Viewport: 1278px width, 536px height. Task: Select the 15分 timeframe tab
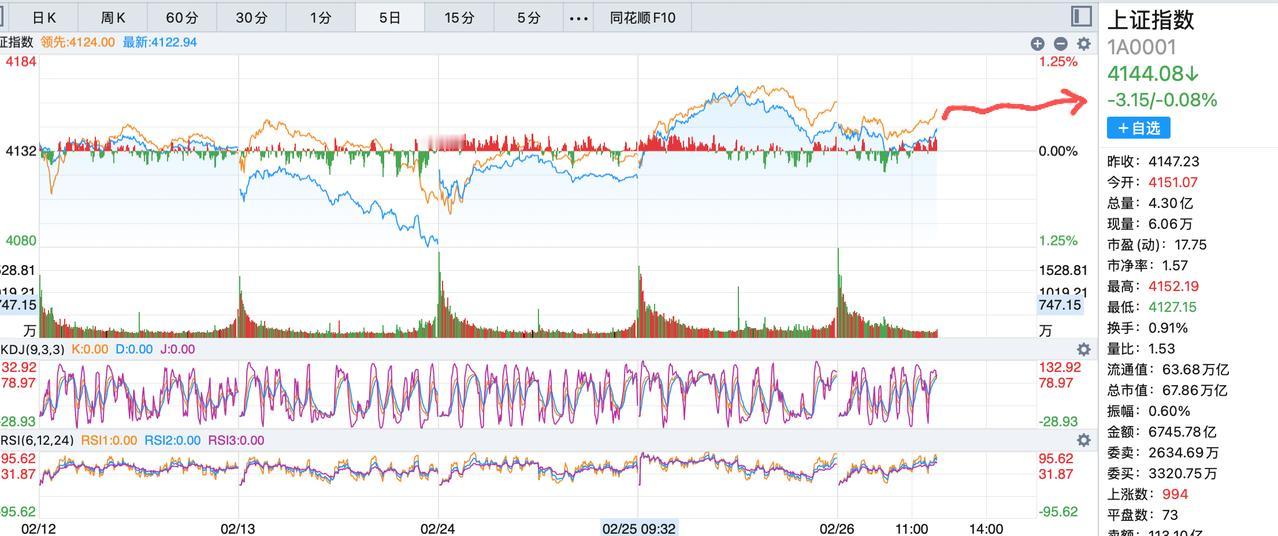(x=459, y=18)
